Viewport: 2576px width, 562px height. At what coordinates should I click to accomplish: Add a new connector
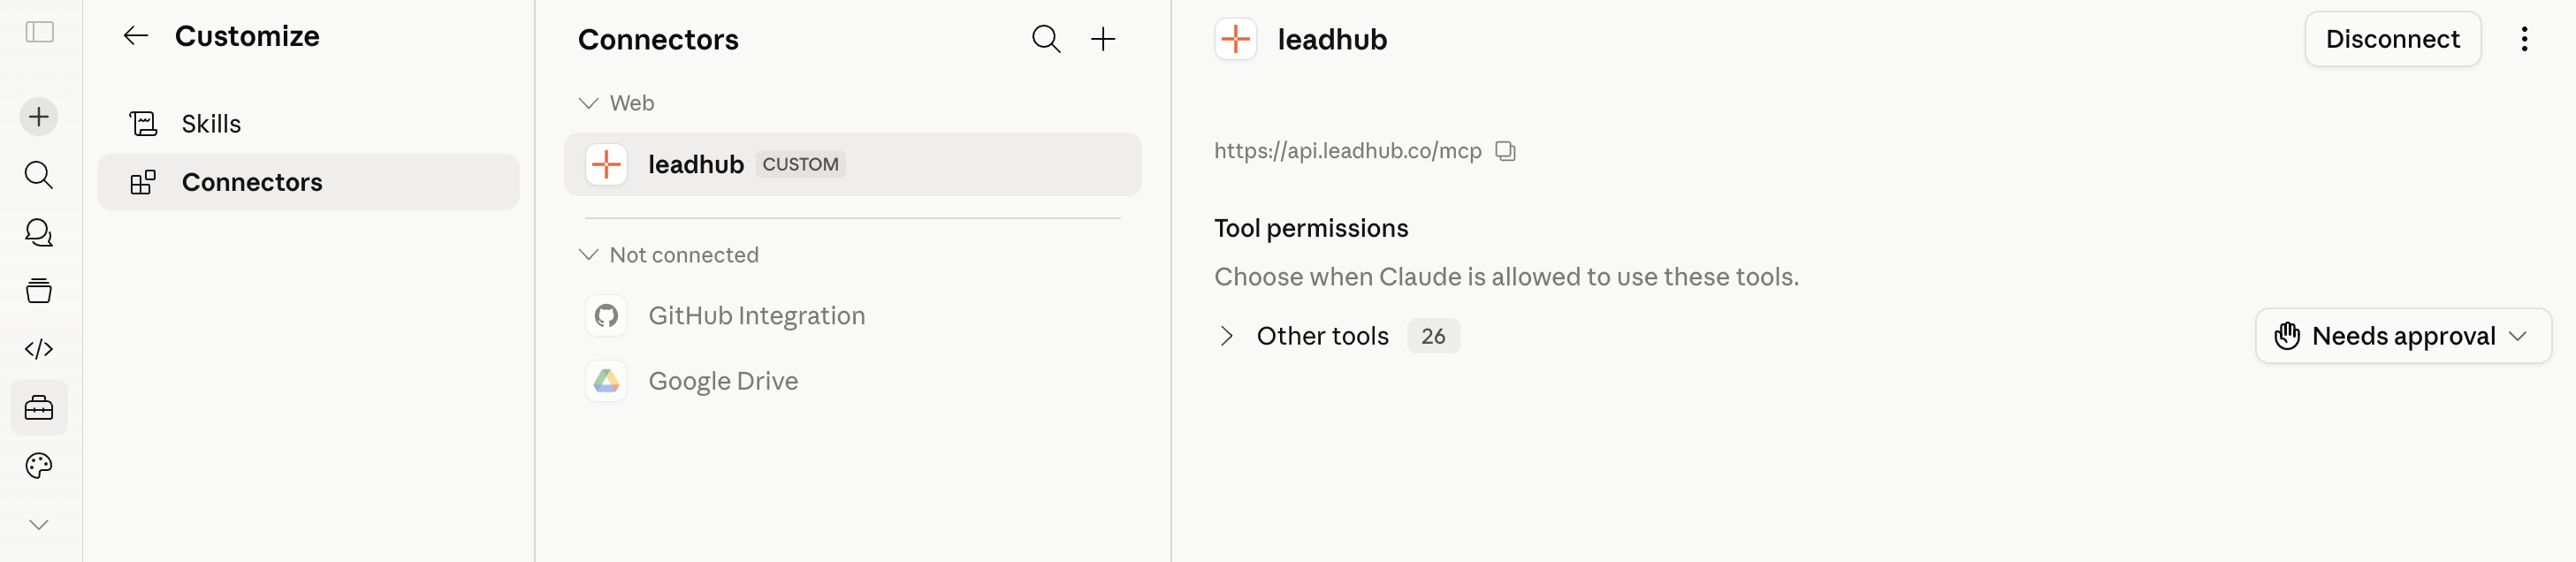[x=1103, y=39]
